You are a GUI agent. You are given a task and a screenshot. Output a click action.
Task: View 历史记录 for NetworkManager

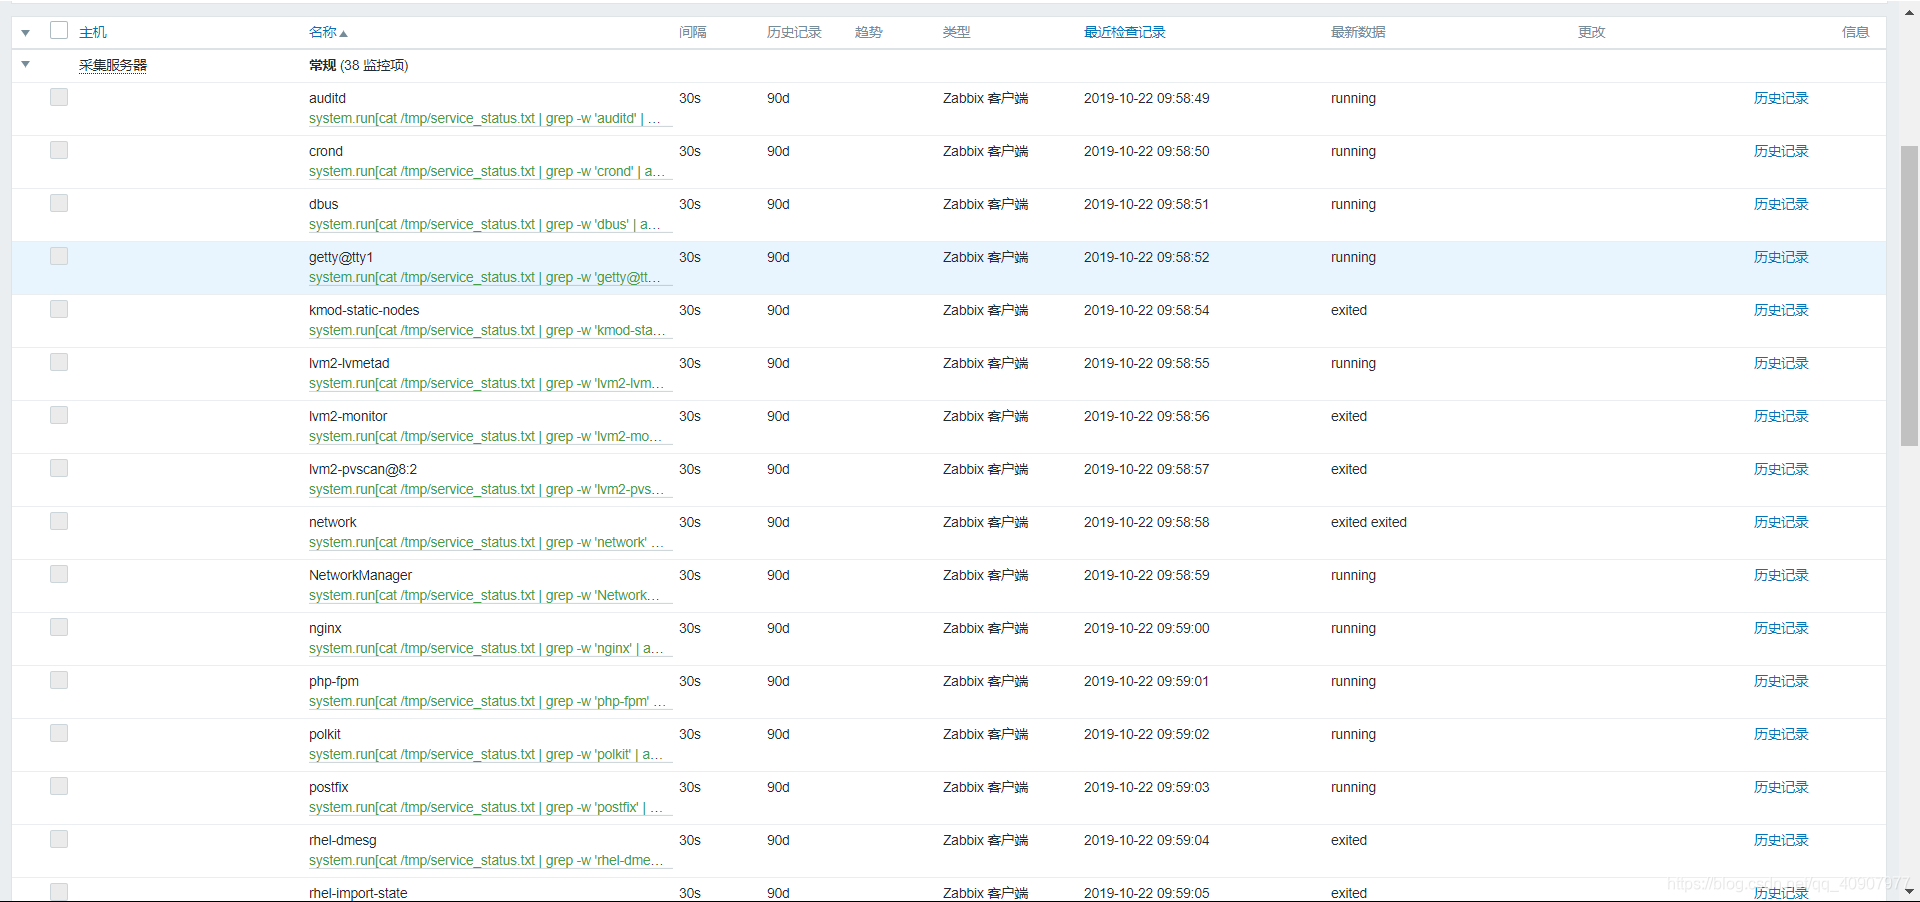tap(1781, 575)
